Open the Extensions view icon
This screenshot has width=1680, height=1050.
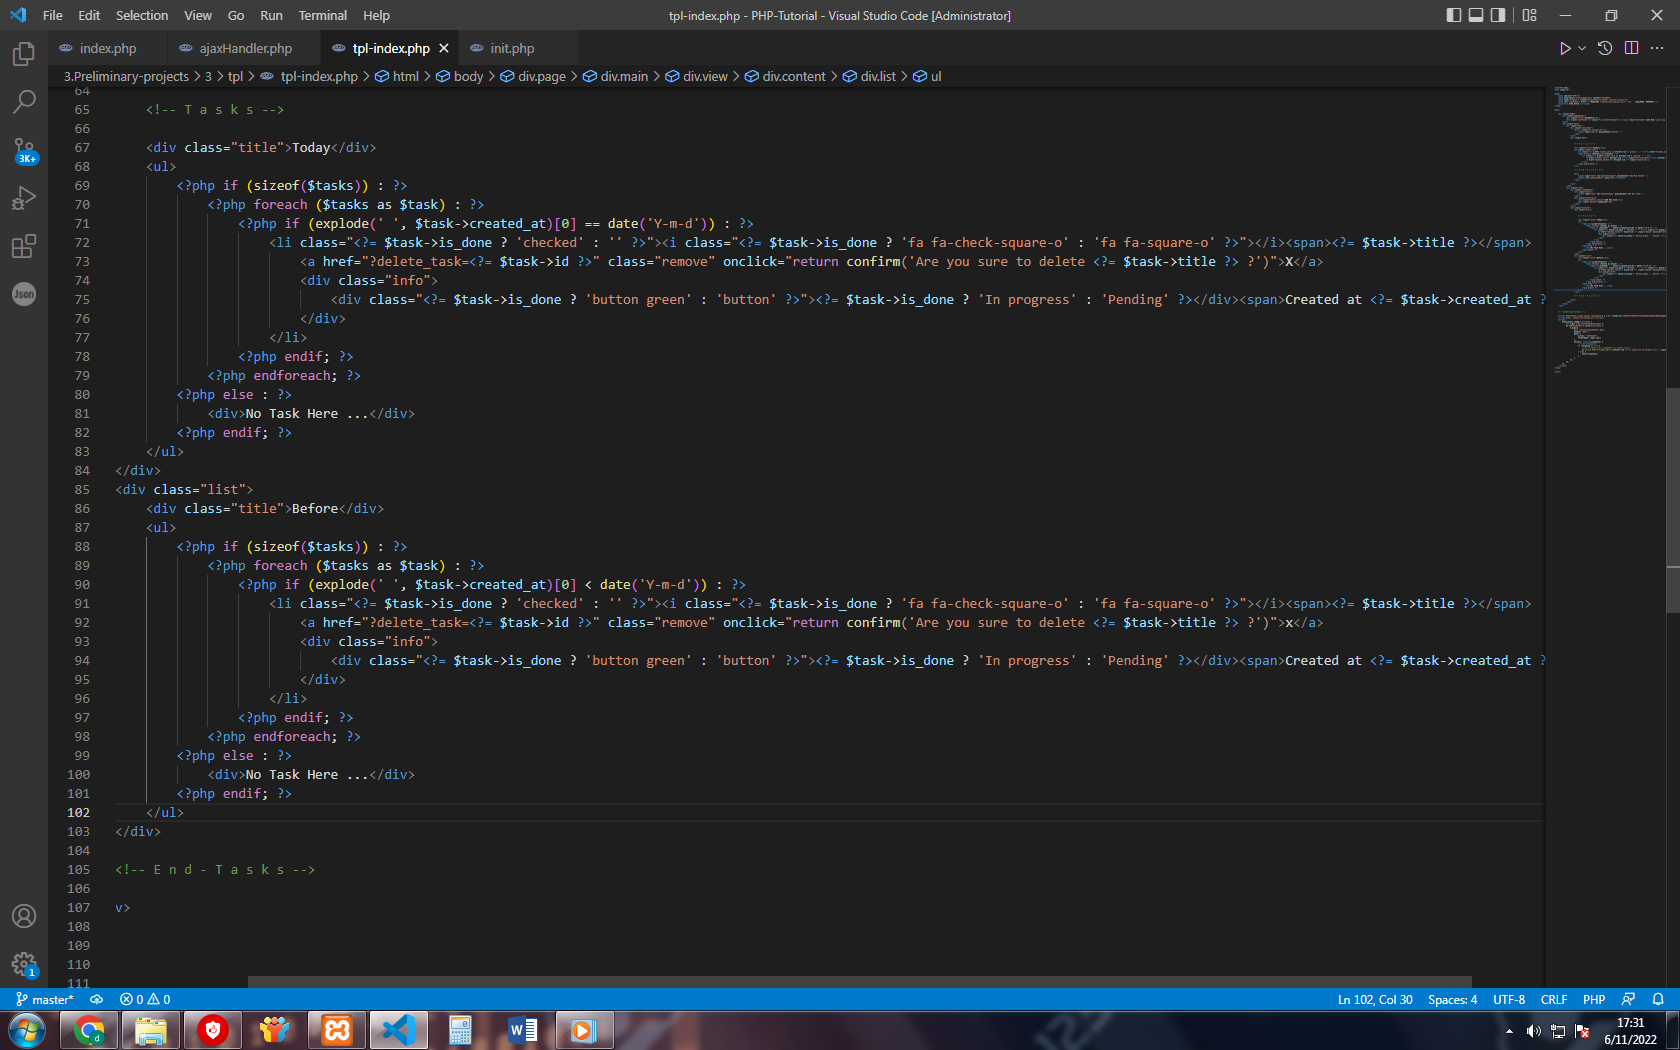tap(24, 246)
